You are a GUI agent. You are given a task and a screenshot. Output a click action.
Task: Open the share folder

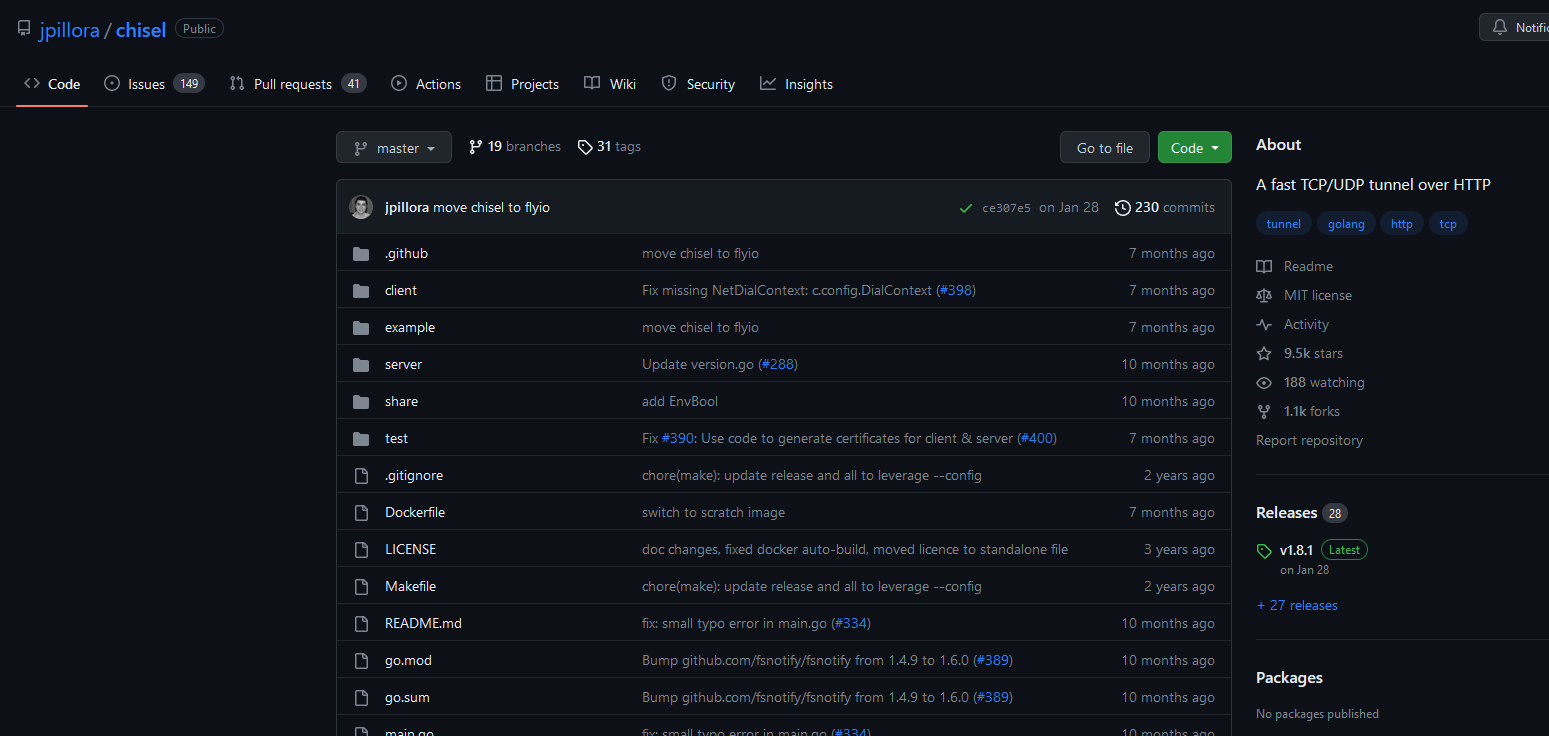point(401,402)
